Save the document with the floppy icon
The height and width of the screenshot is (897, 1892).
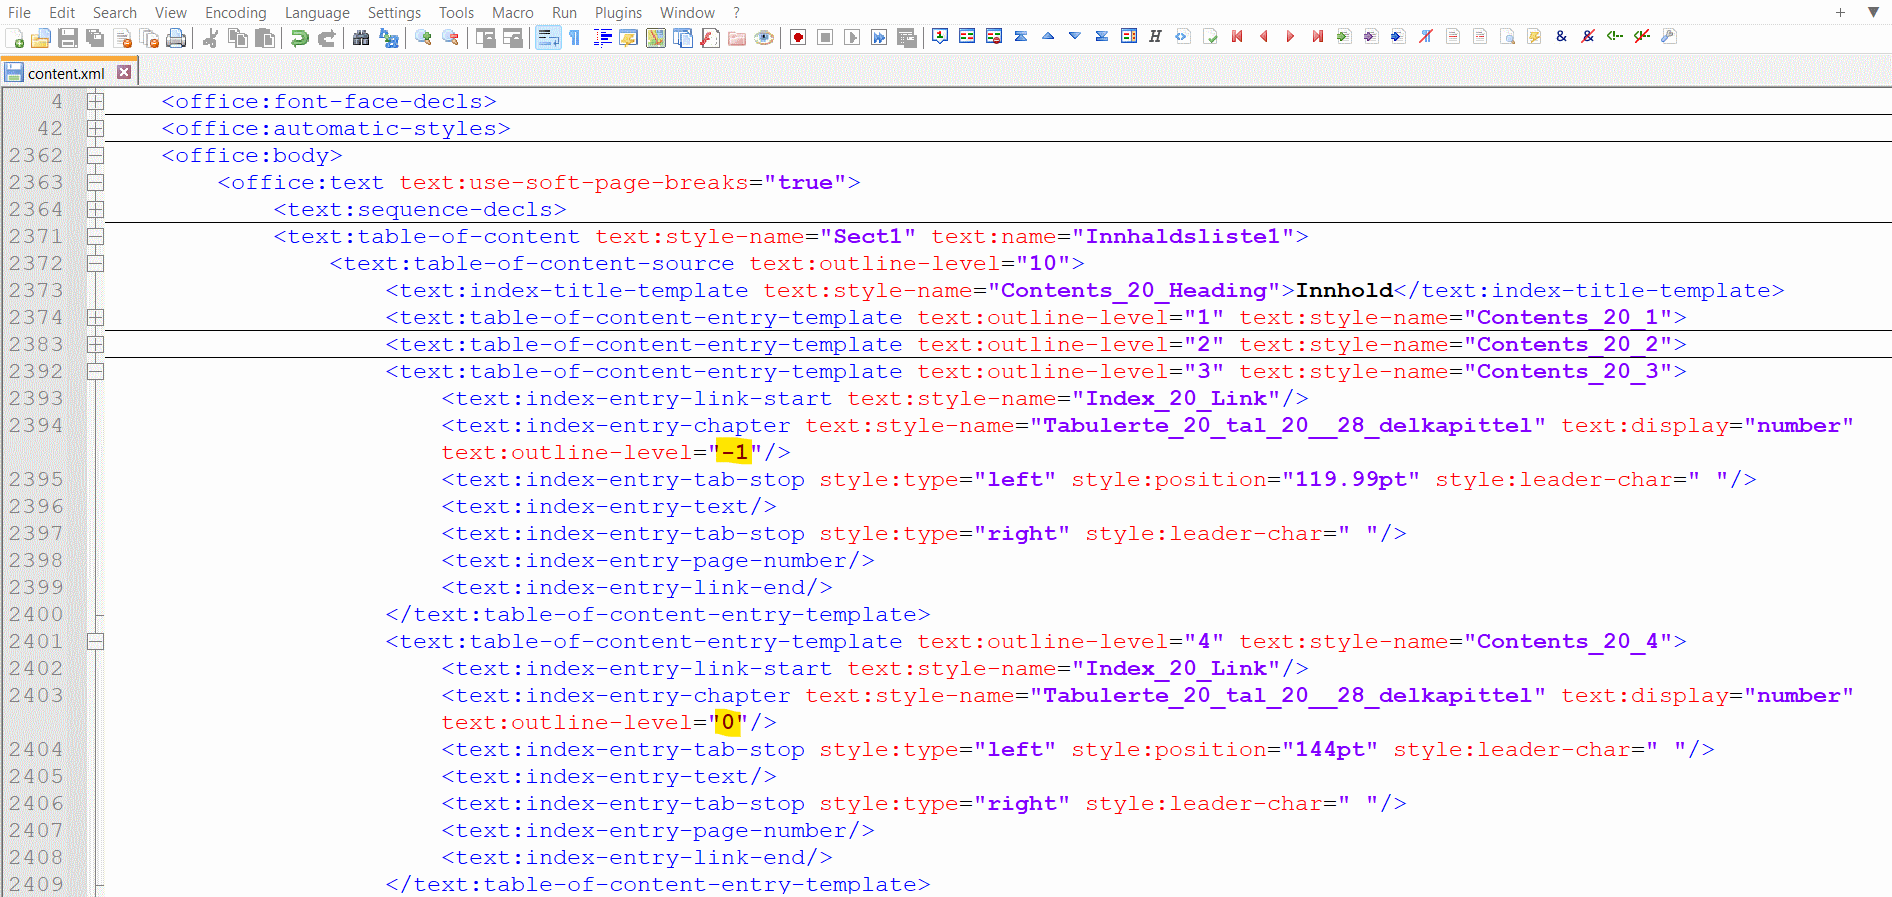pyautogui.click(x=68, y=38)
